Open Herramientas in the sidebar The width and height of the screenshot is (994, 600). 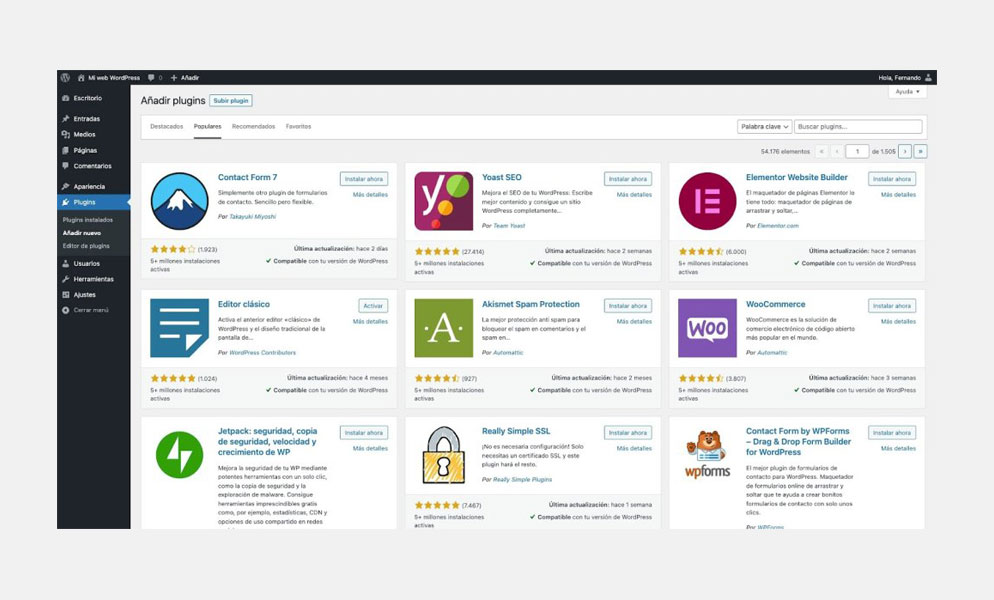pos(93,279)
